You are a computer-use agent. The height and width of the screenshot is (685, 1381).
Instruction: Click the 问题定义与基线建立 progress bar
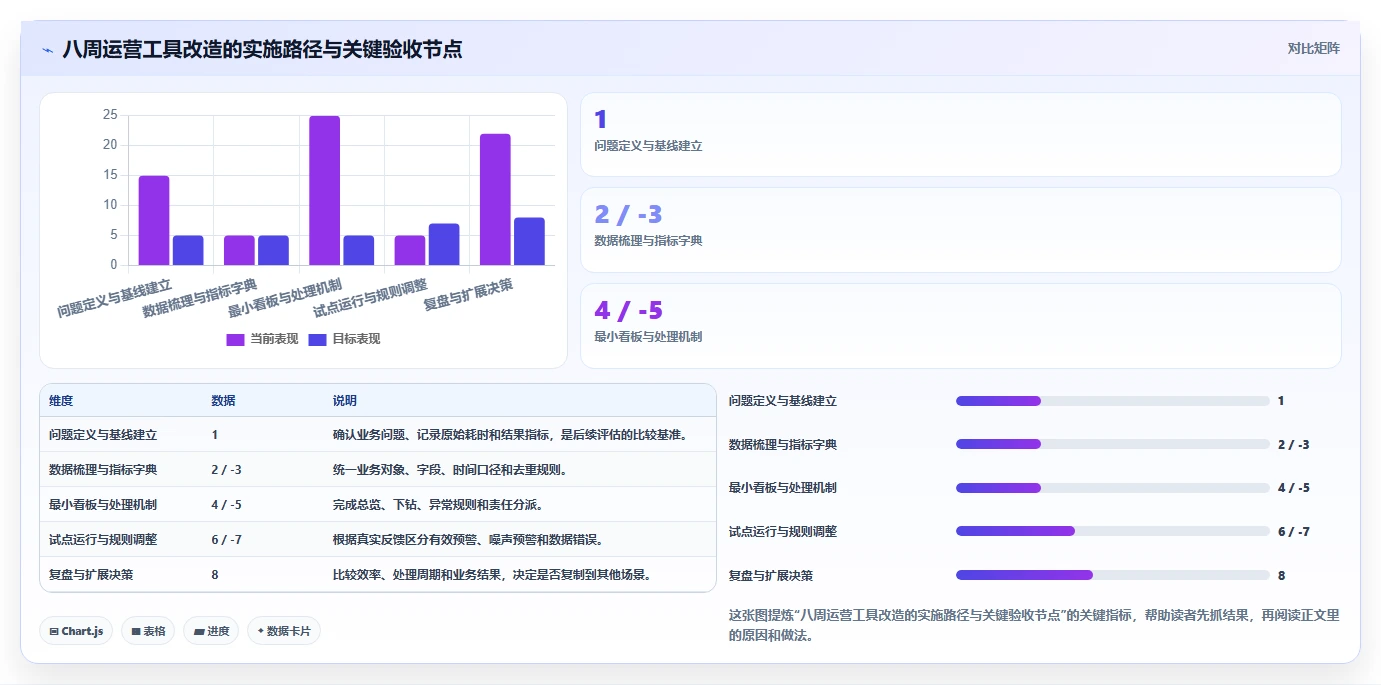[1113, 401]
